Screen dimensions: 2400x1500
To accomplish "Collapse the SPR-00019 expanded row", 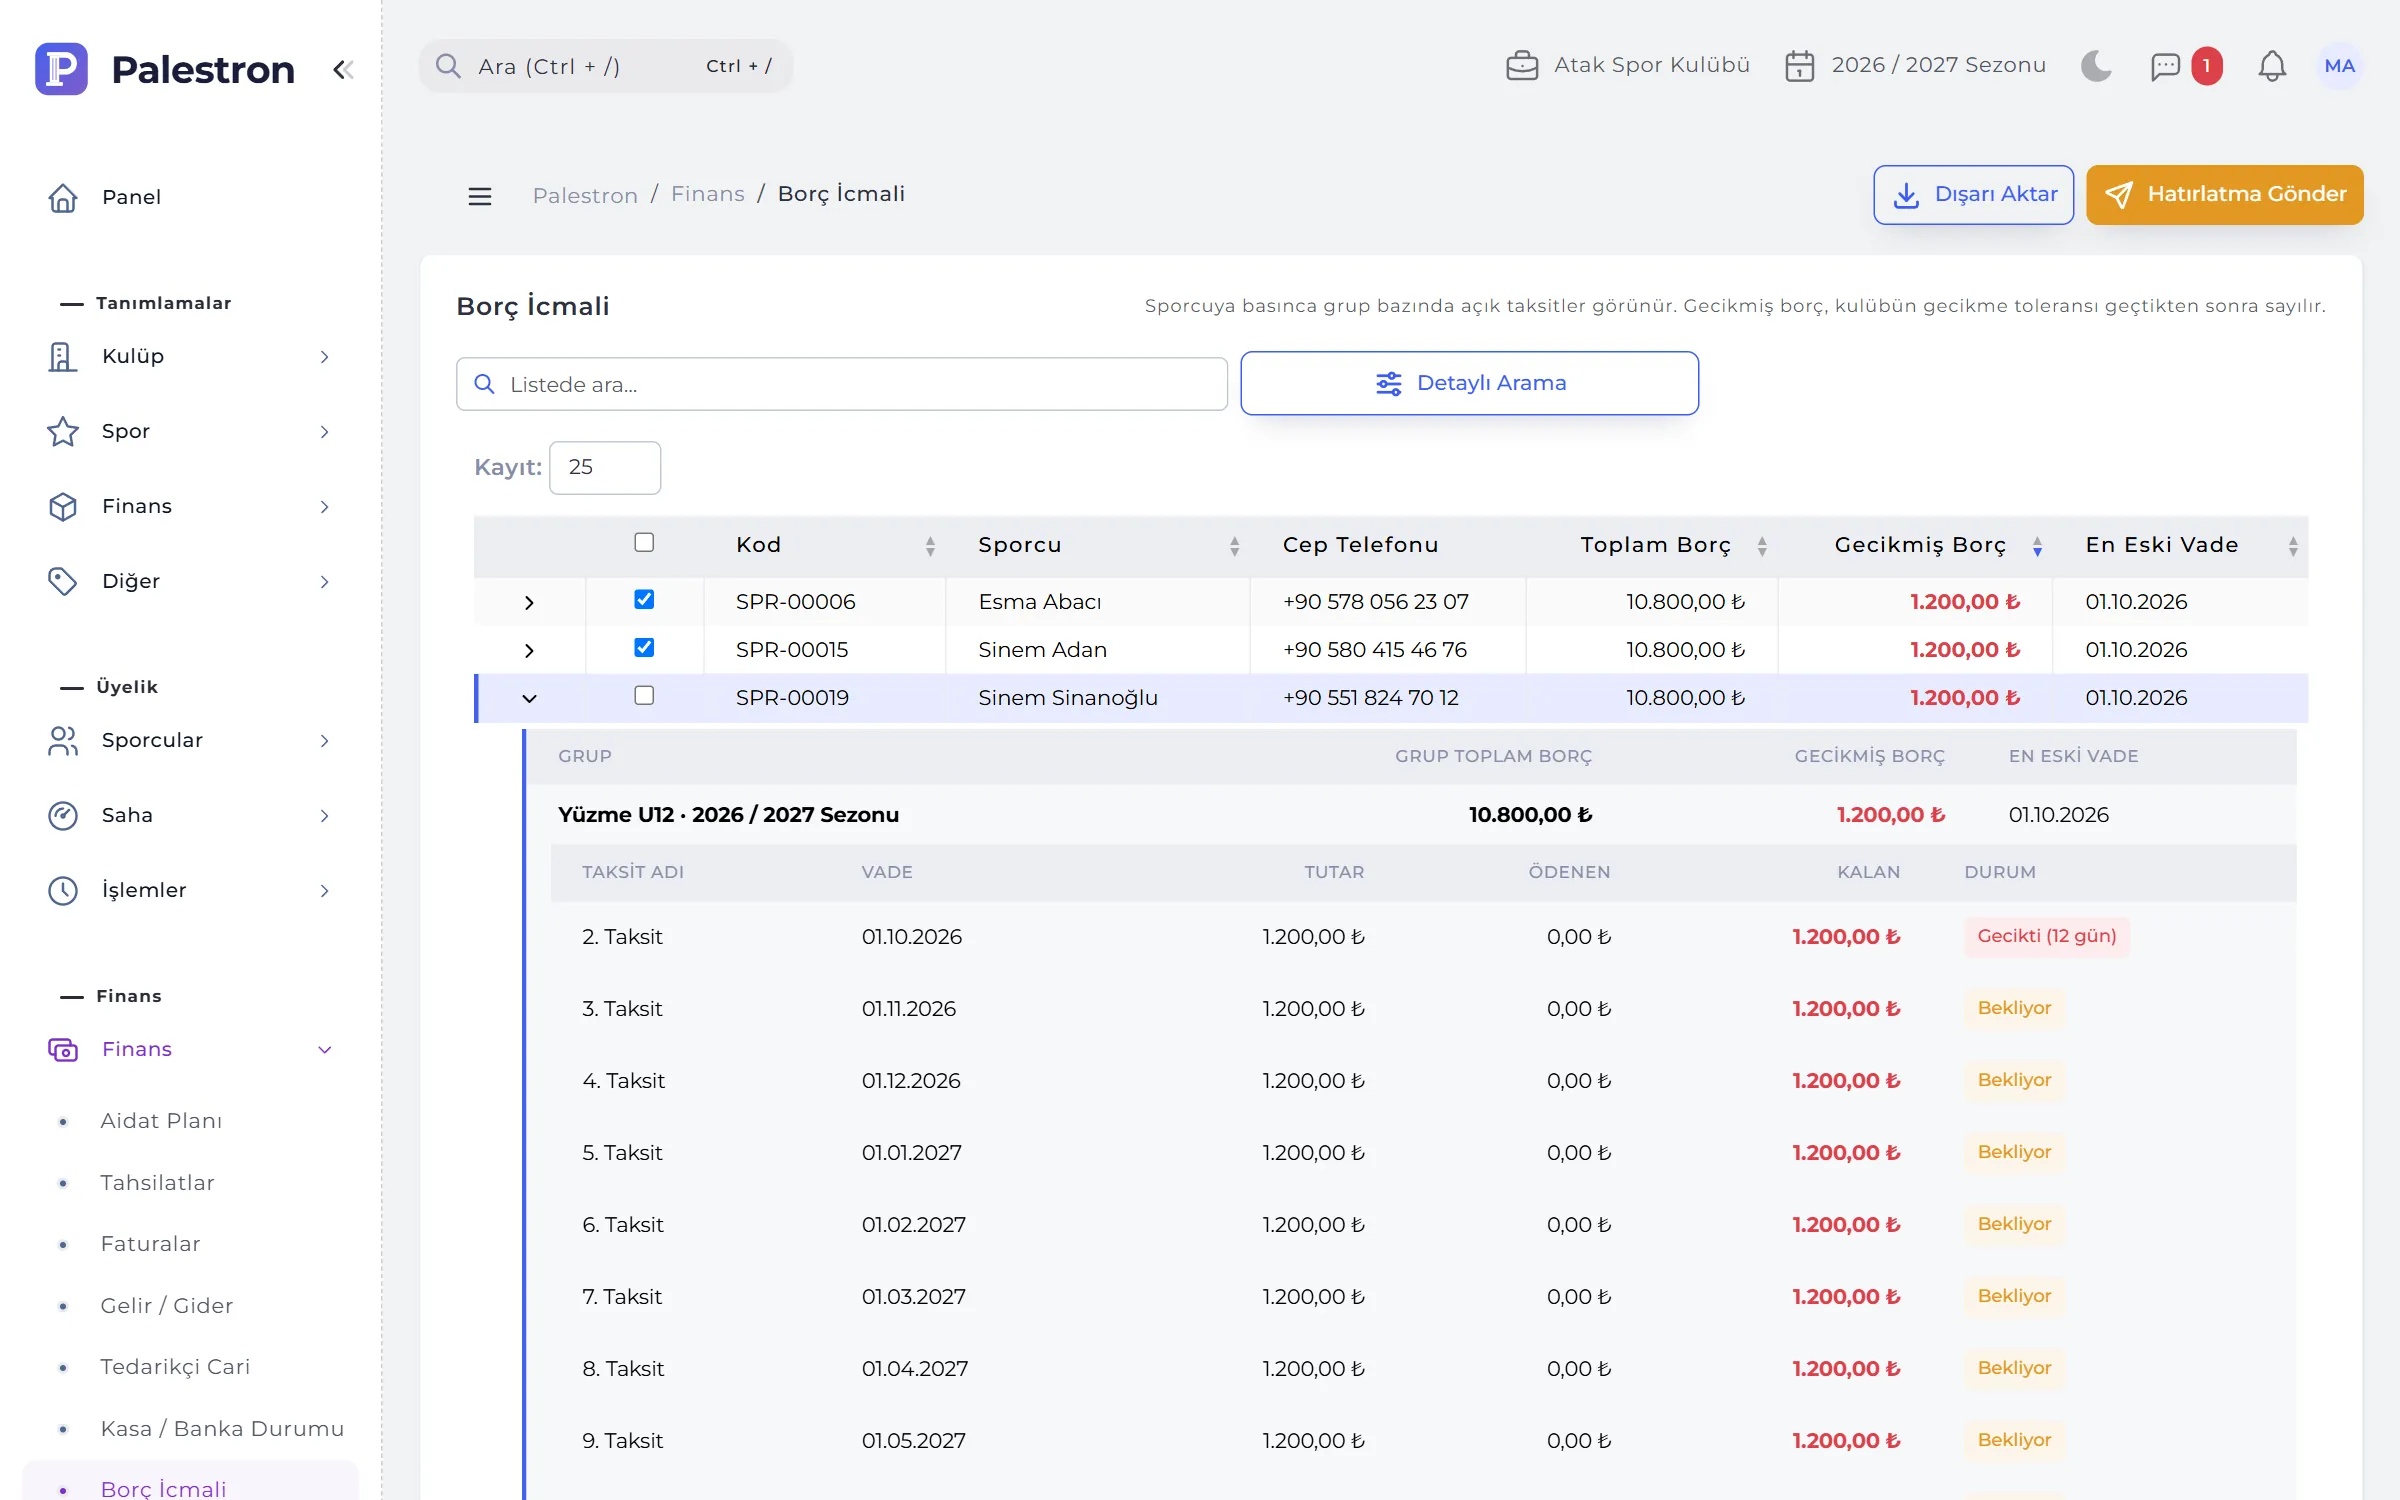I will click(x=529, y=698).
